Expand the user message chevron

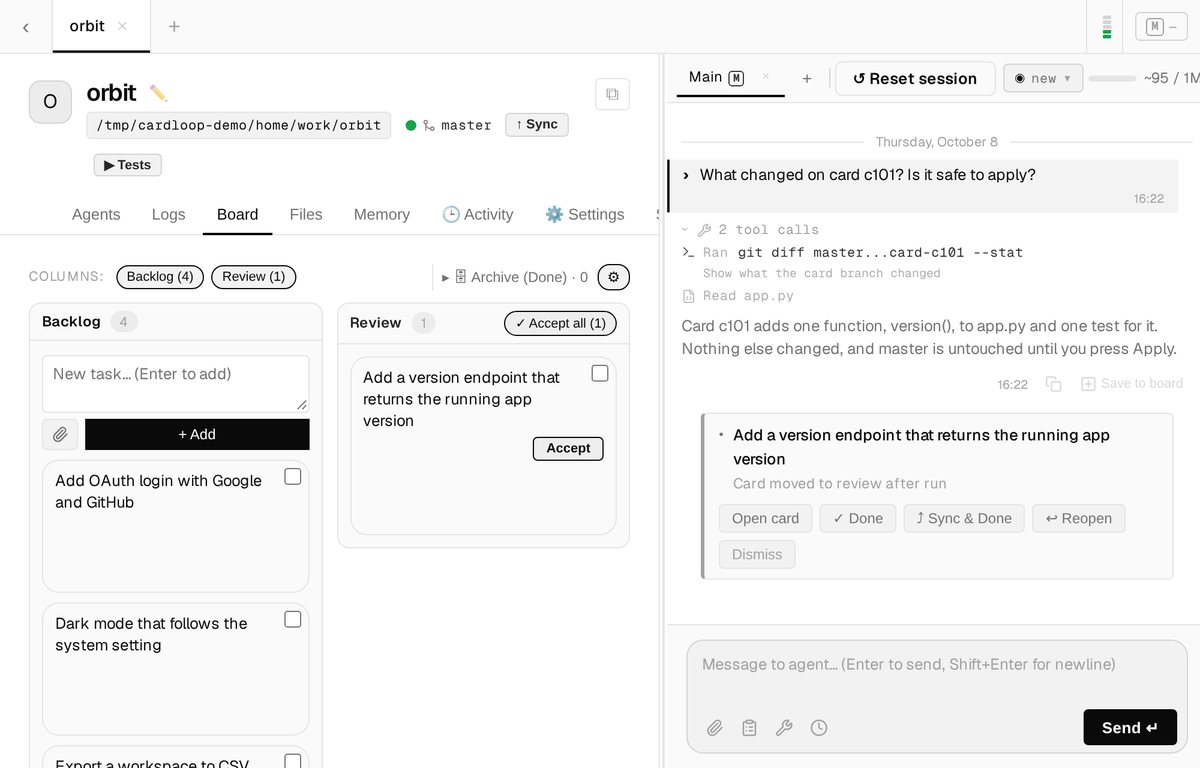[x=686, y=175]
